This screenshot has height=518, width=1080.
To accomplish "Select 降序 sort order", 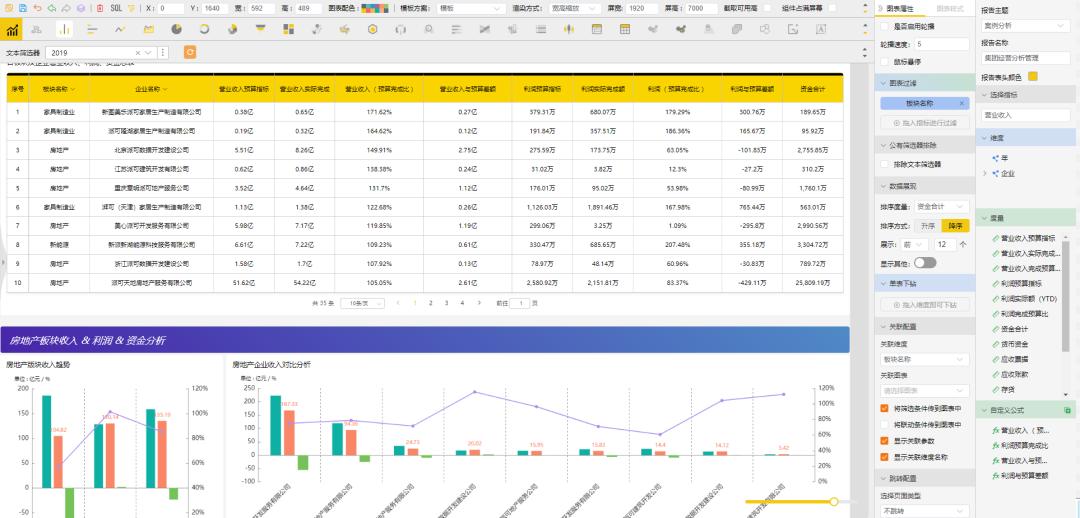I will (955, 226).
